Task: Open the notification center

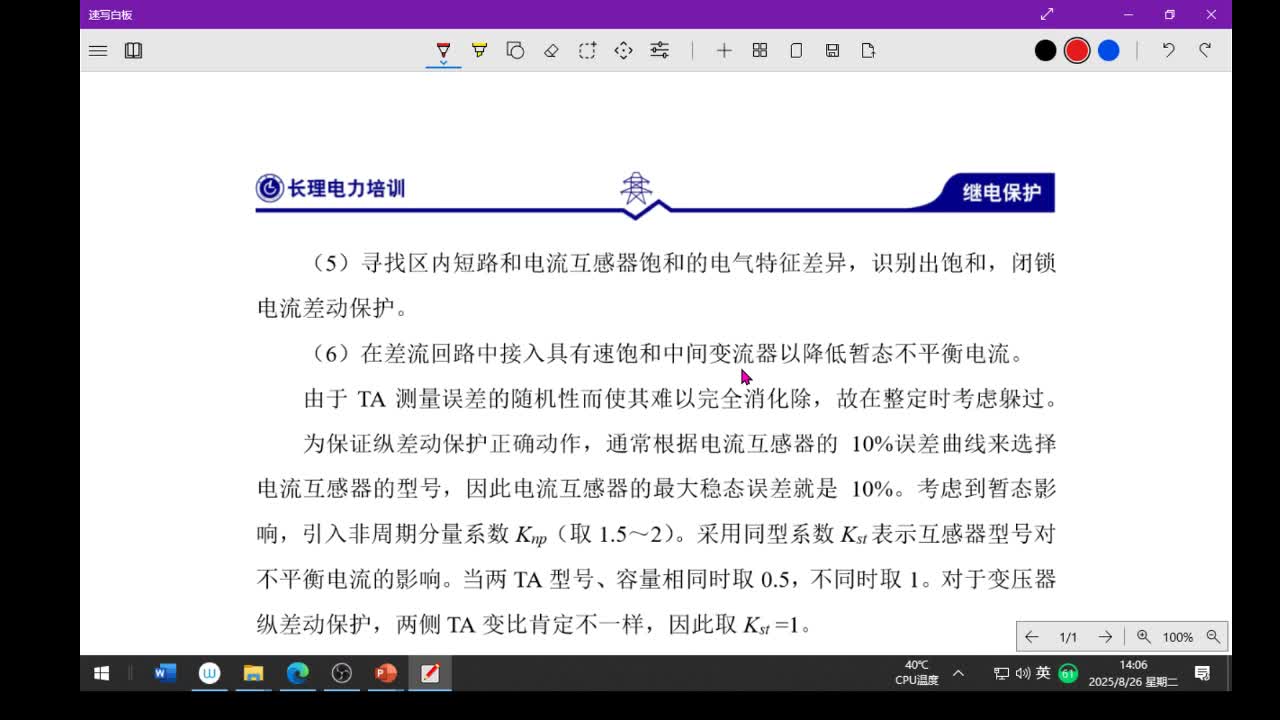Action: (x=1203, y=674)
